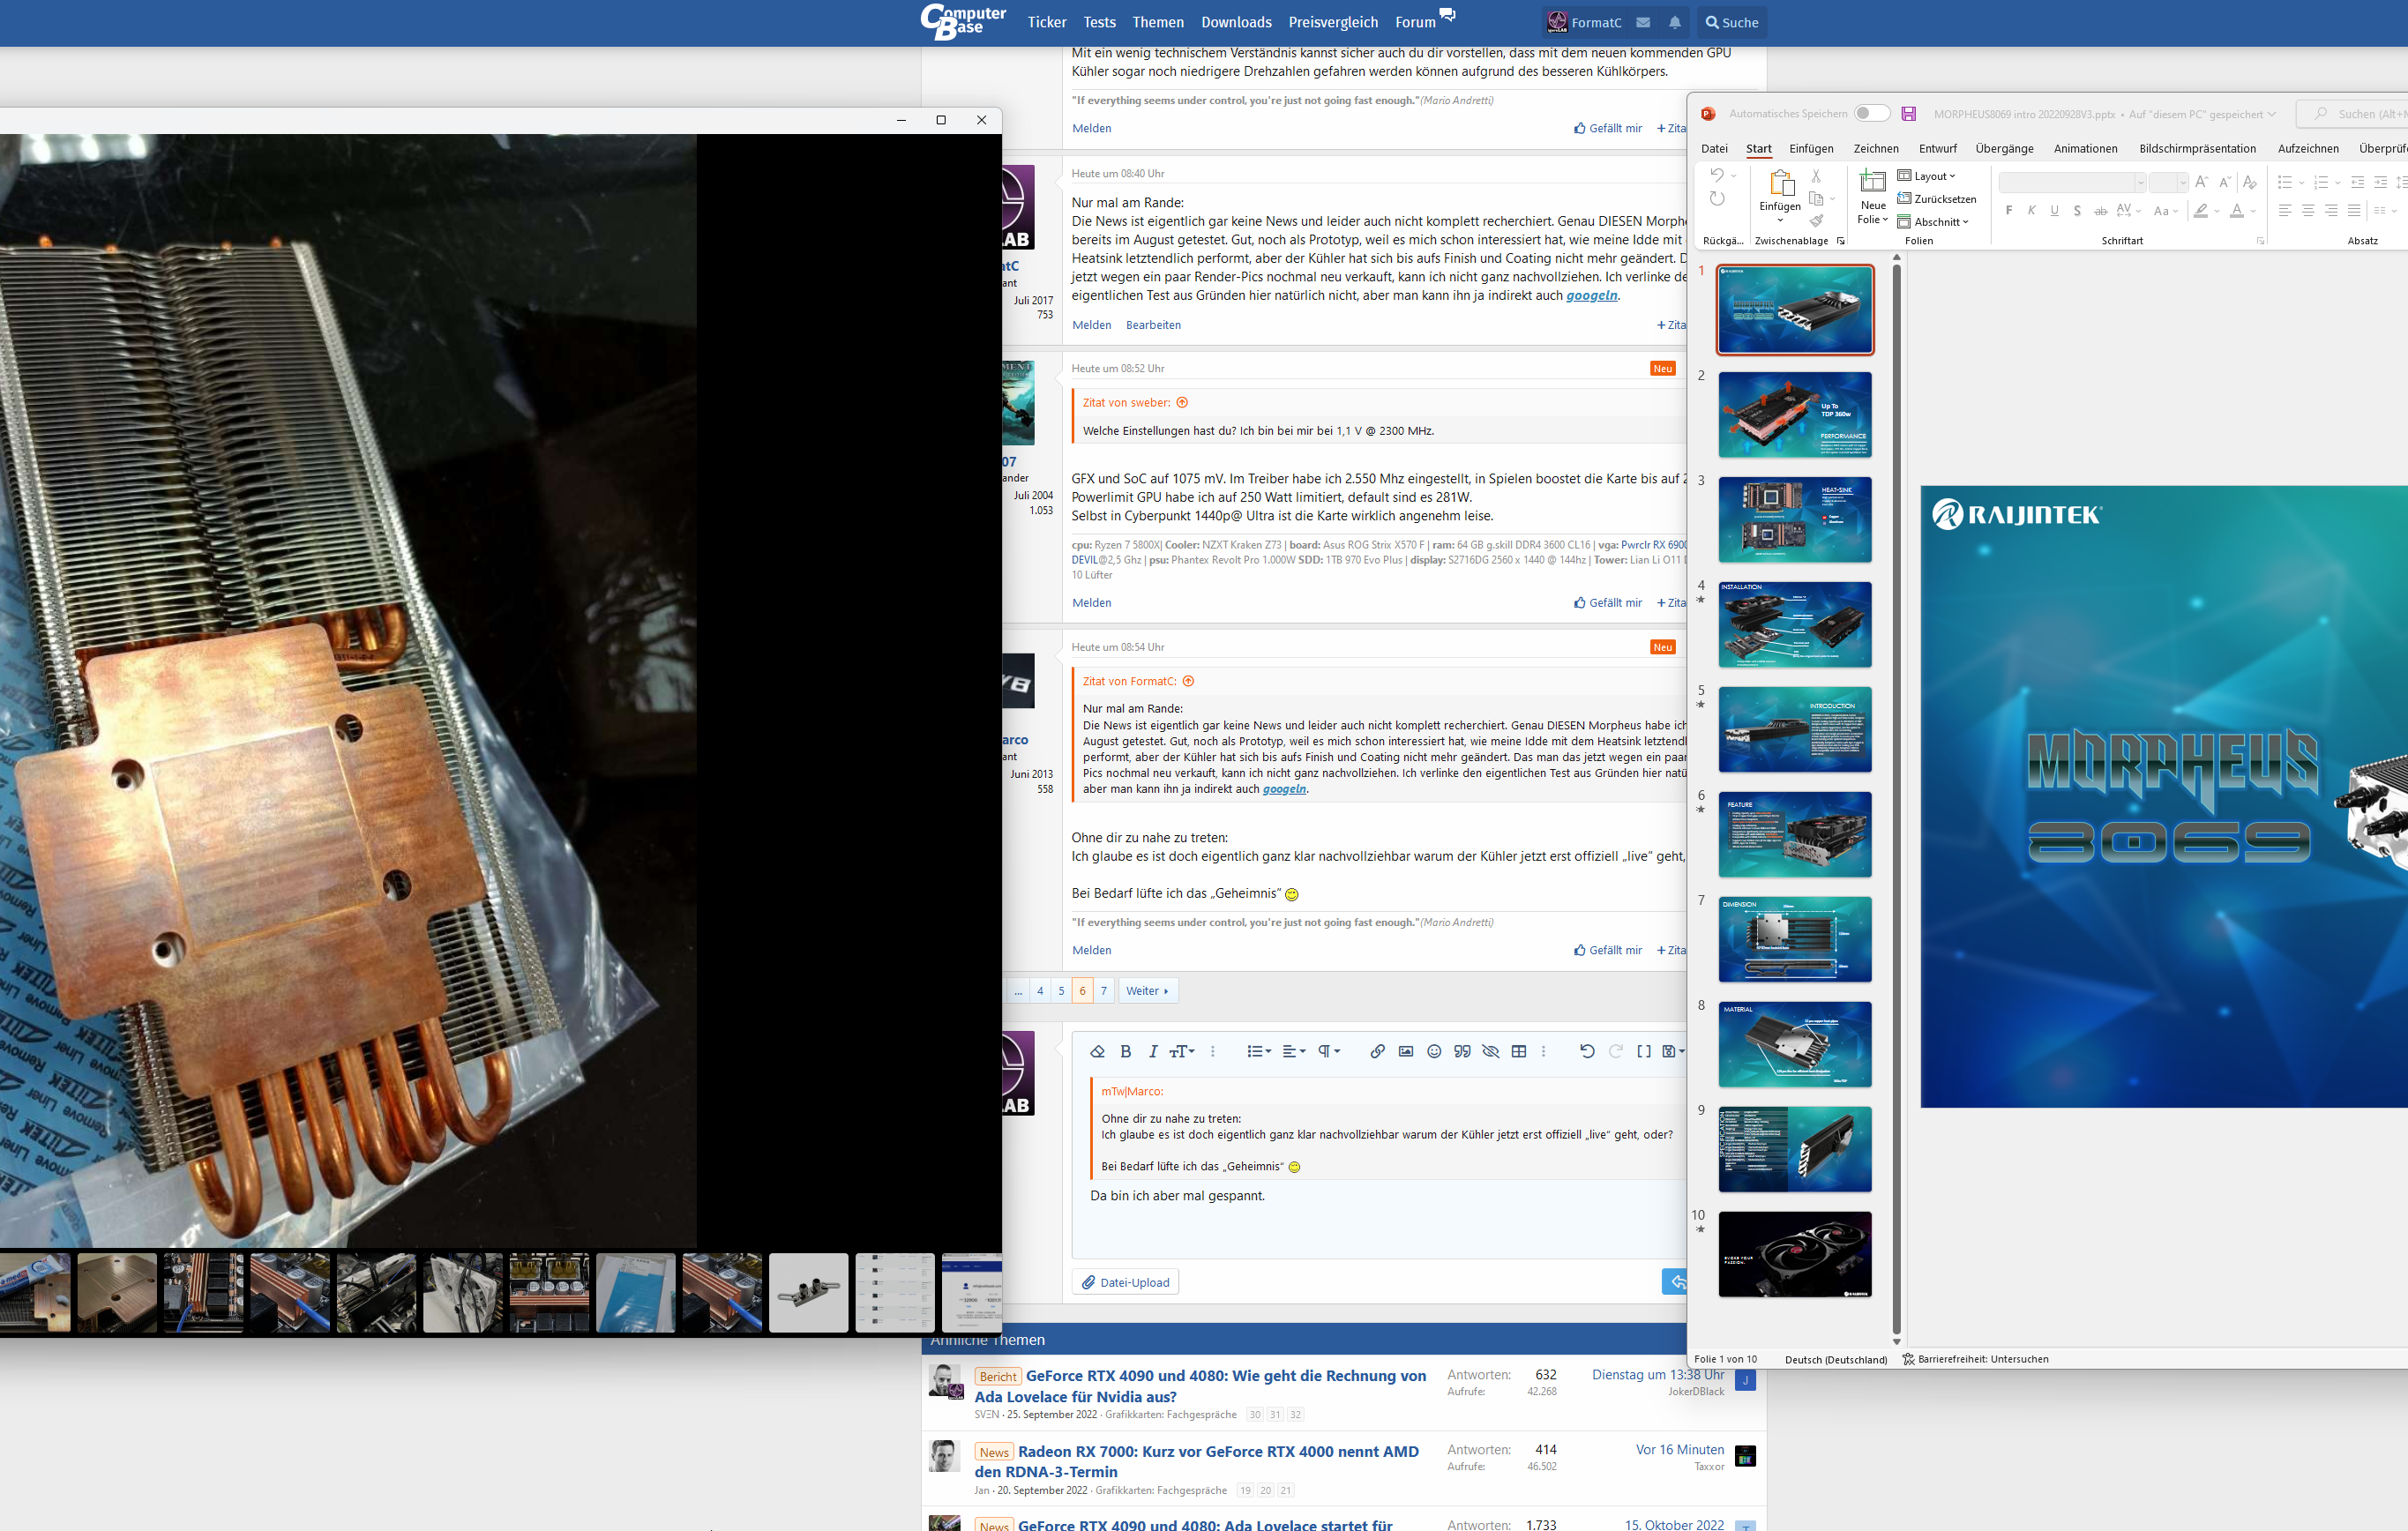Open emoji smiley picker in editor
Viewport: 2408px width, 1531px height.
point(1434,1051)
